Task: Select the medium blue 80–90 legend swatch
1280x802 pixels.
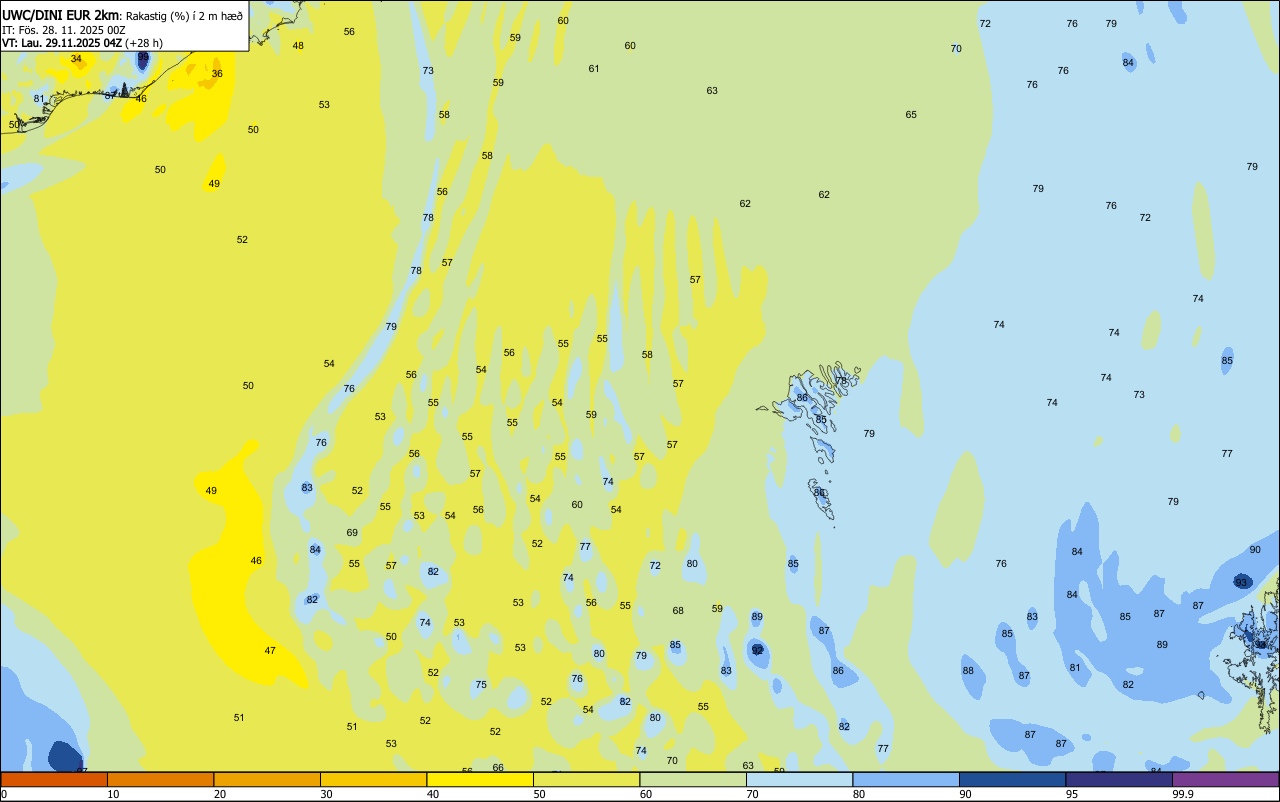Action: tap(906, 779)
